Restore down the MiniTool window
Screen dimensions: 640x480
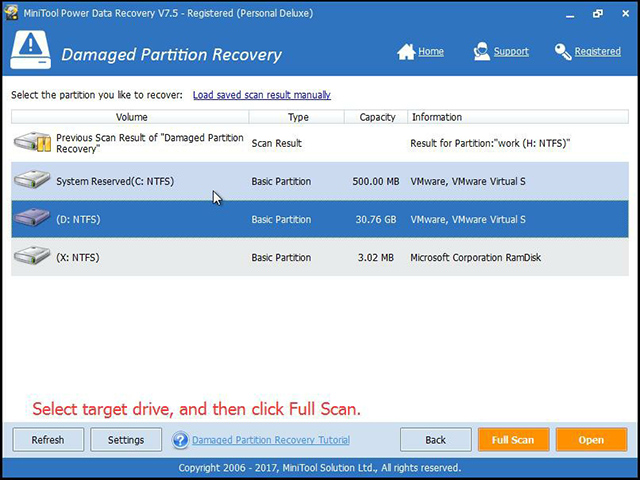598,14
